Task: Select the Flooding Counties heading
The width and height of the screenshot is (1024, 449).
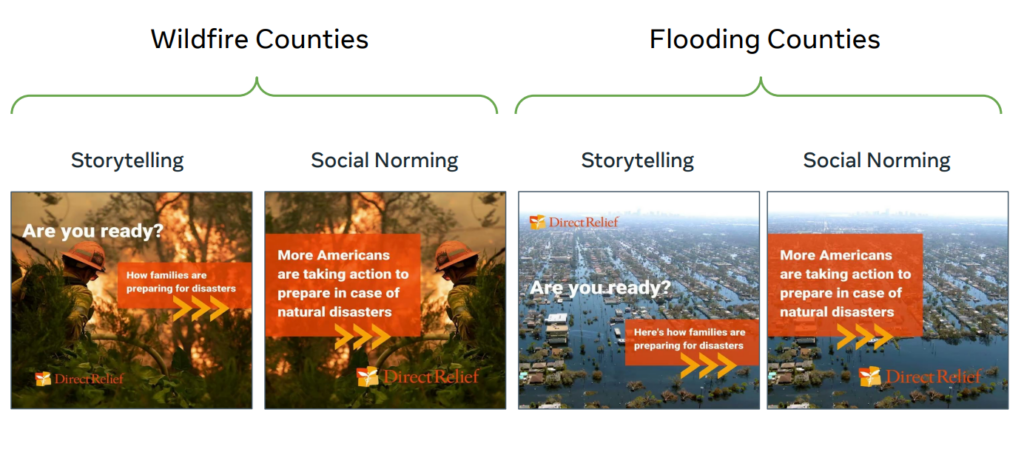Action: [x=764, y=40]
